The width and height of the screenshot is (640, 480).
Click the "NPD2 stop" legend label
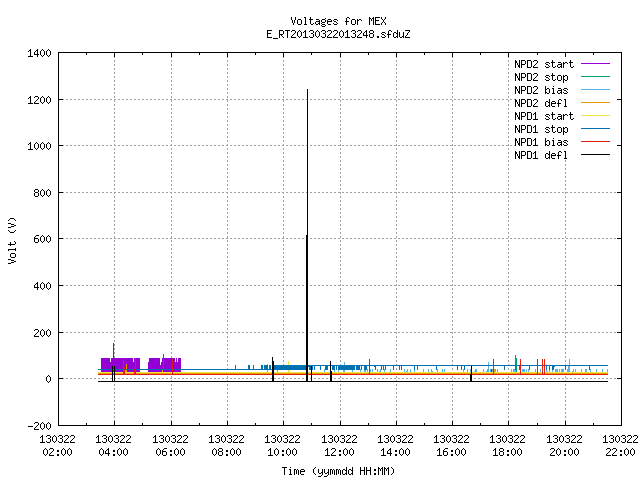click(x=541, y=77)
